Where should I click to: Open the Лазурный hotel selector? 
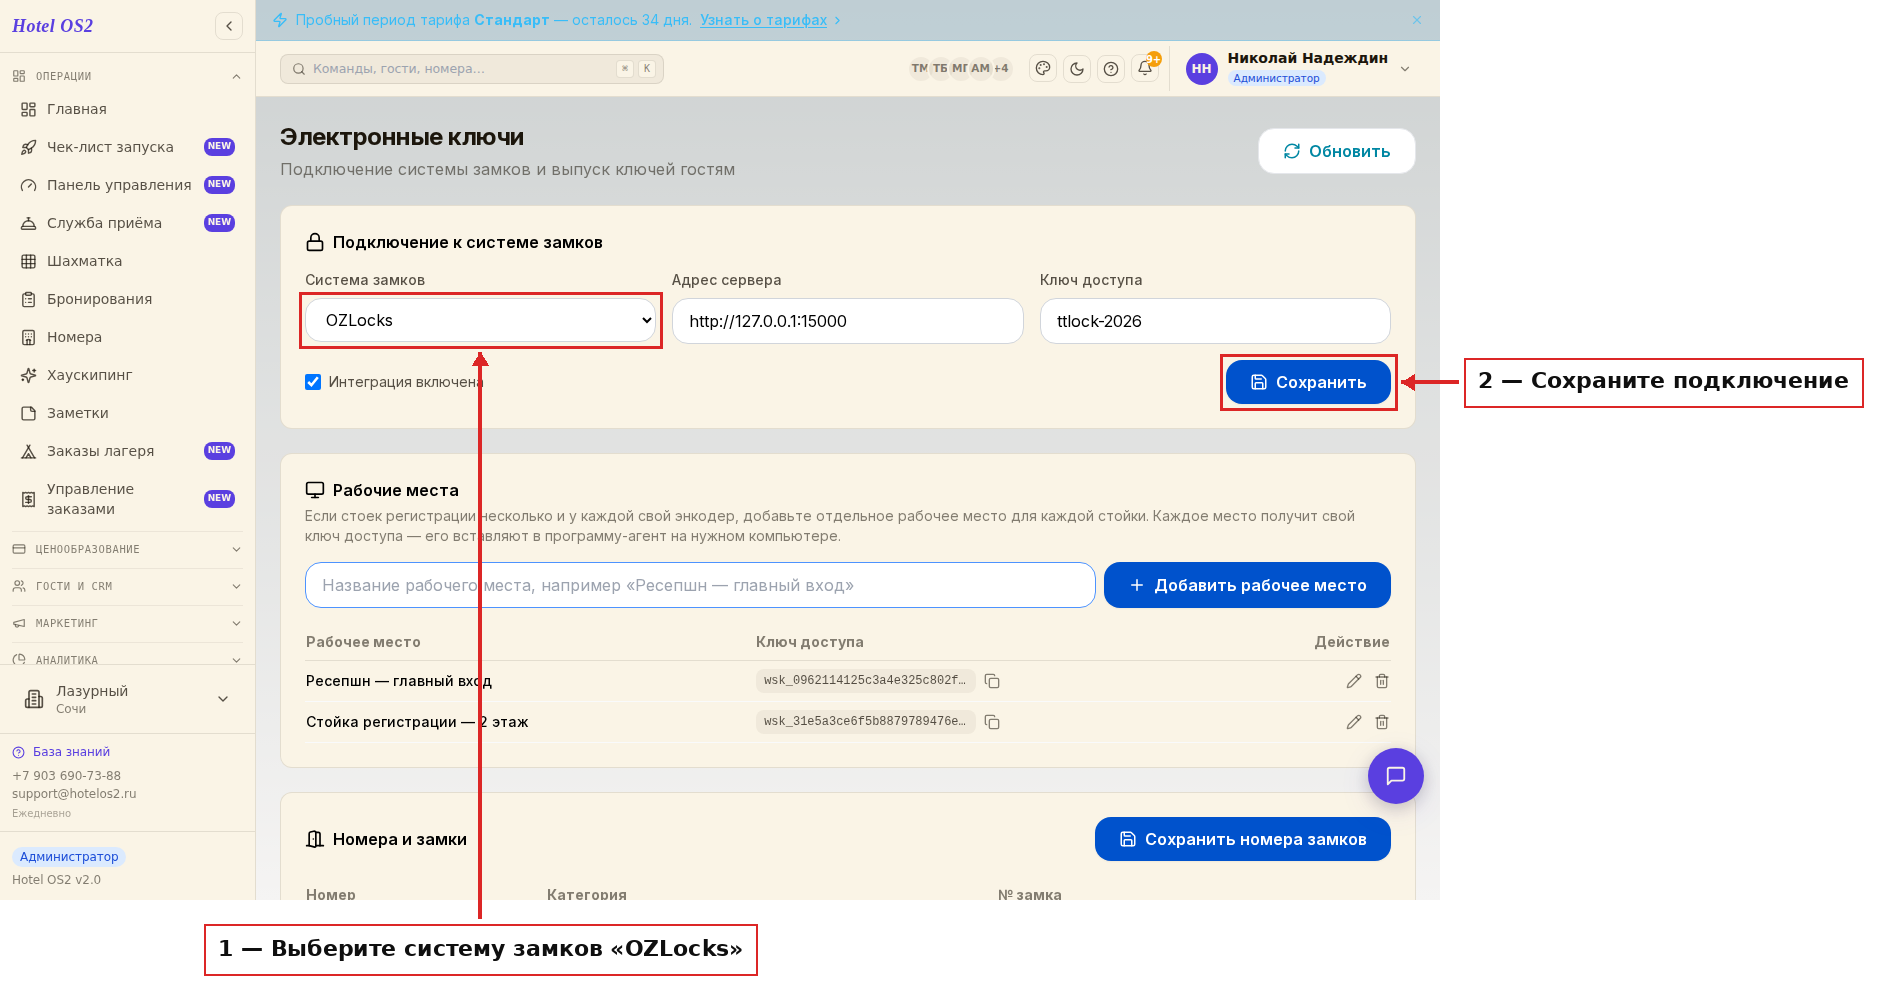tap(127, 699)
